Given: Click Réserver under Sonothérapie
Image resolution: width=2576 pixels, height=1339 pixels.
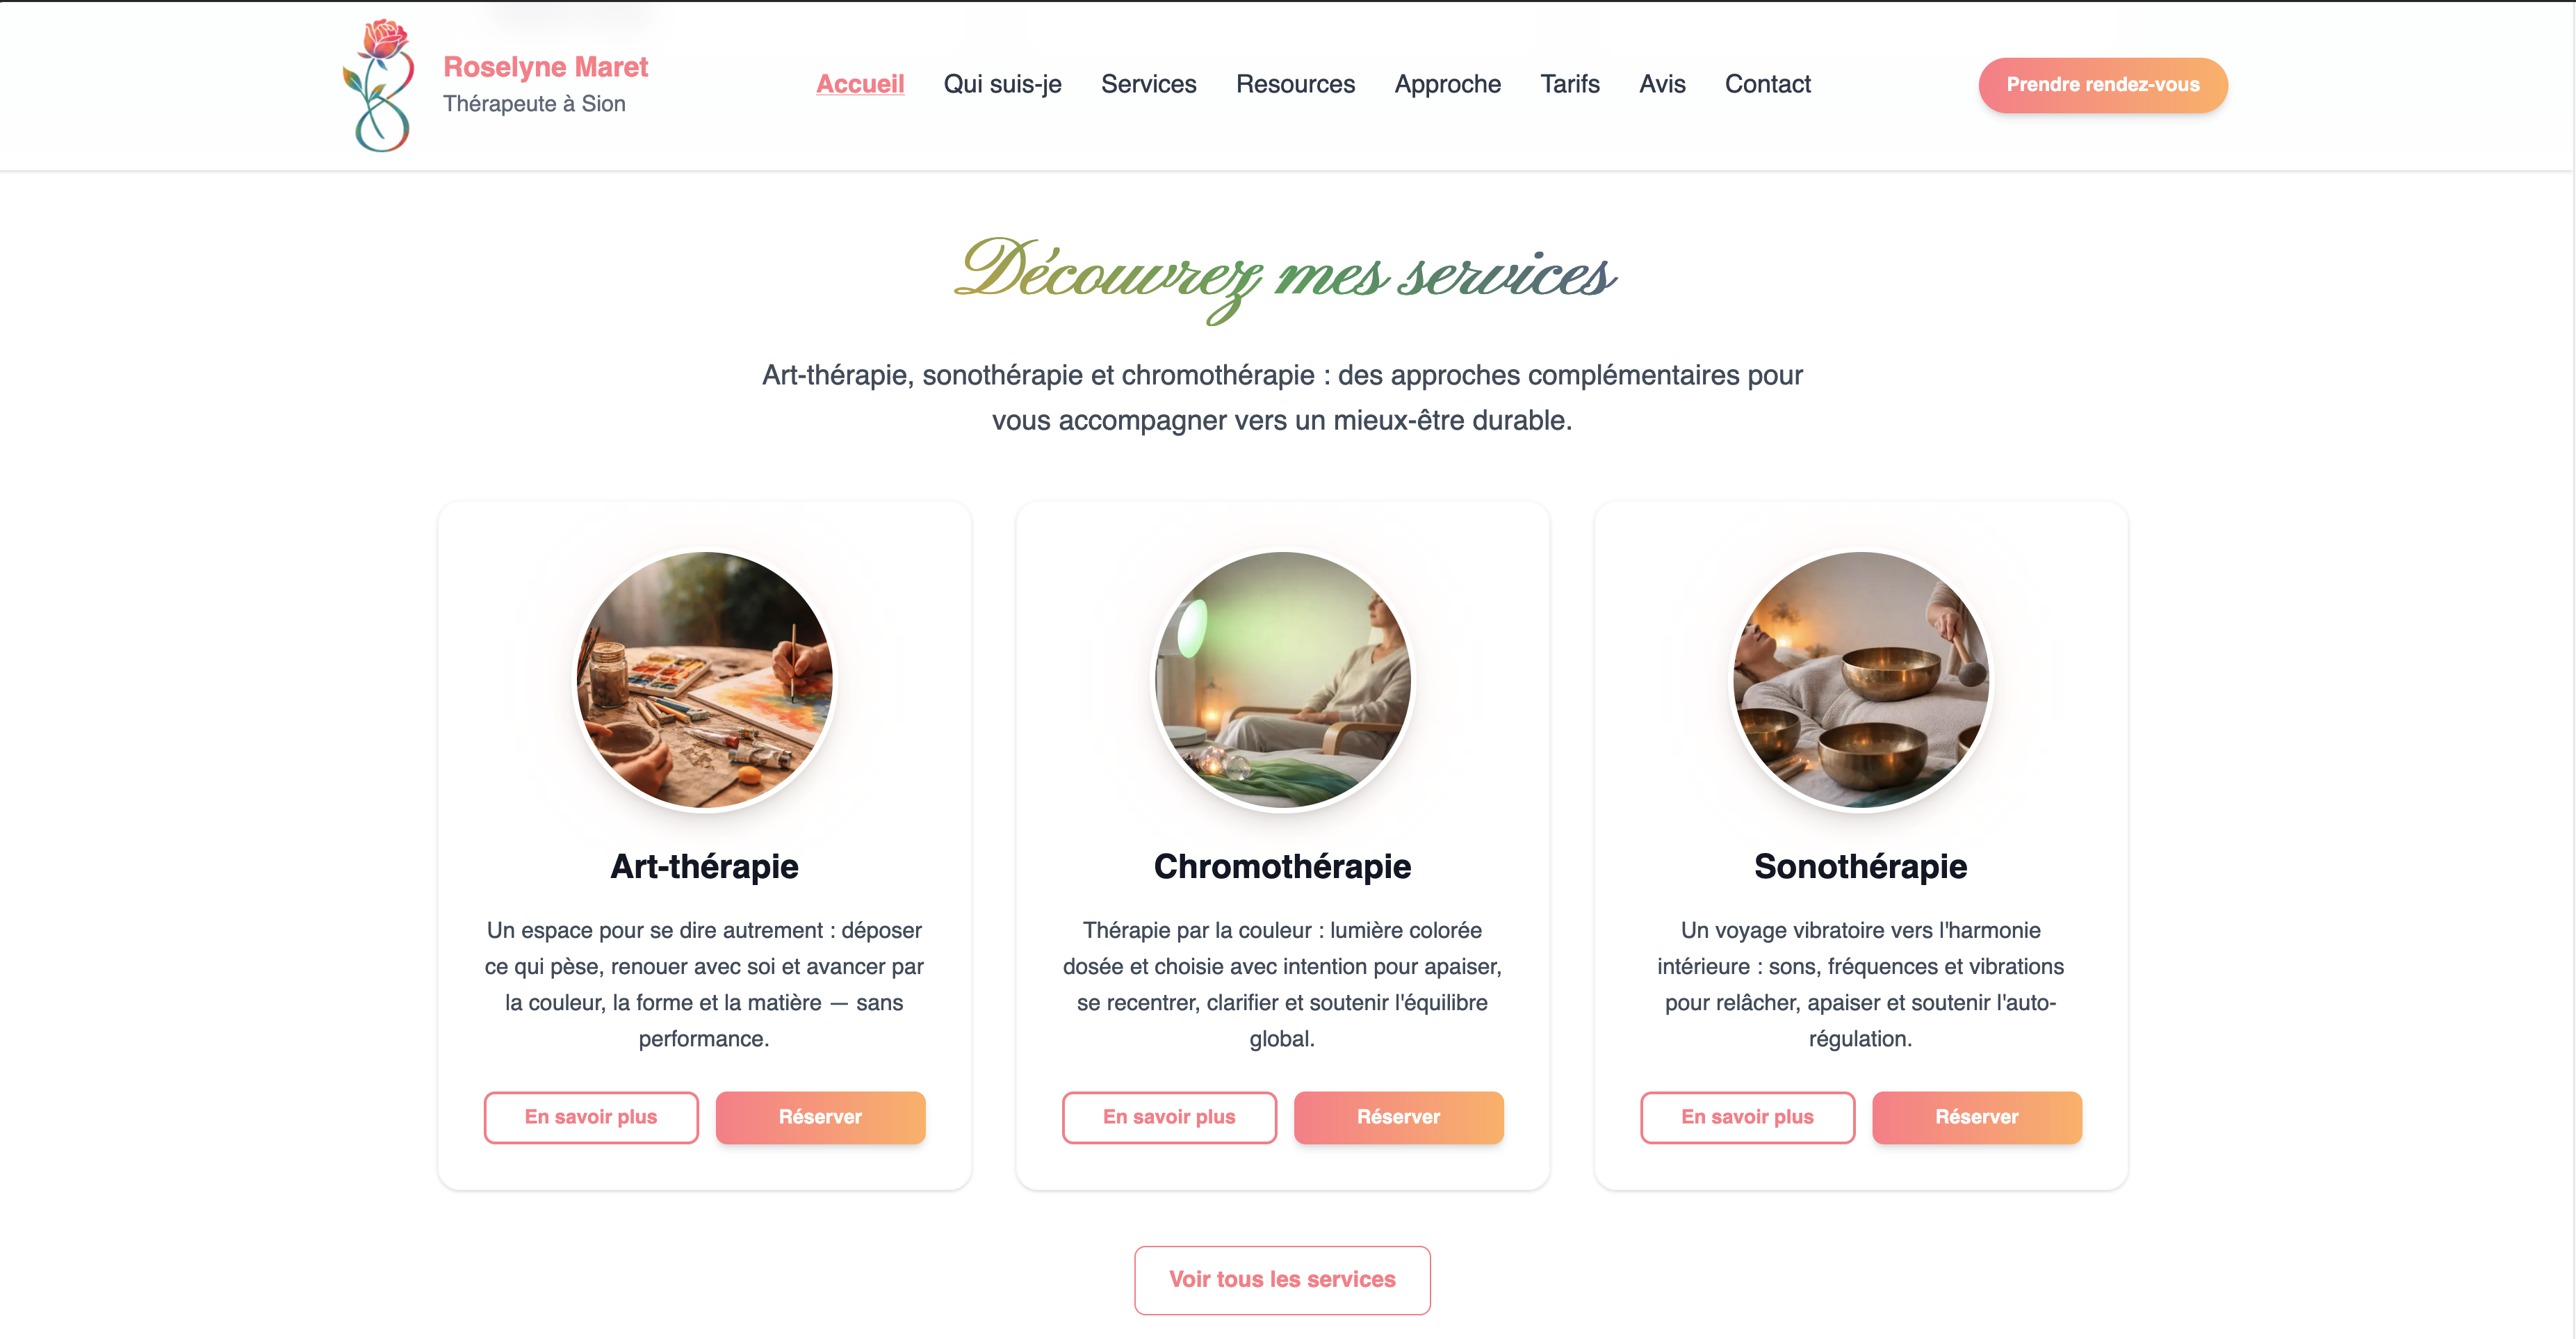Looking at the screenshot, I should tap(1976, 1117).
